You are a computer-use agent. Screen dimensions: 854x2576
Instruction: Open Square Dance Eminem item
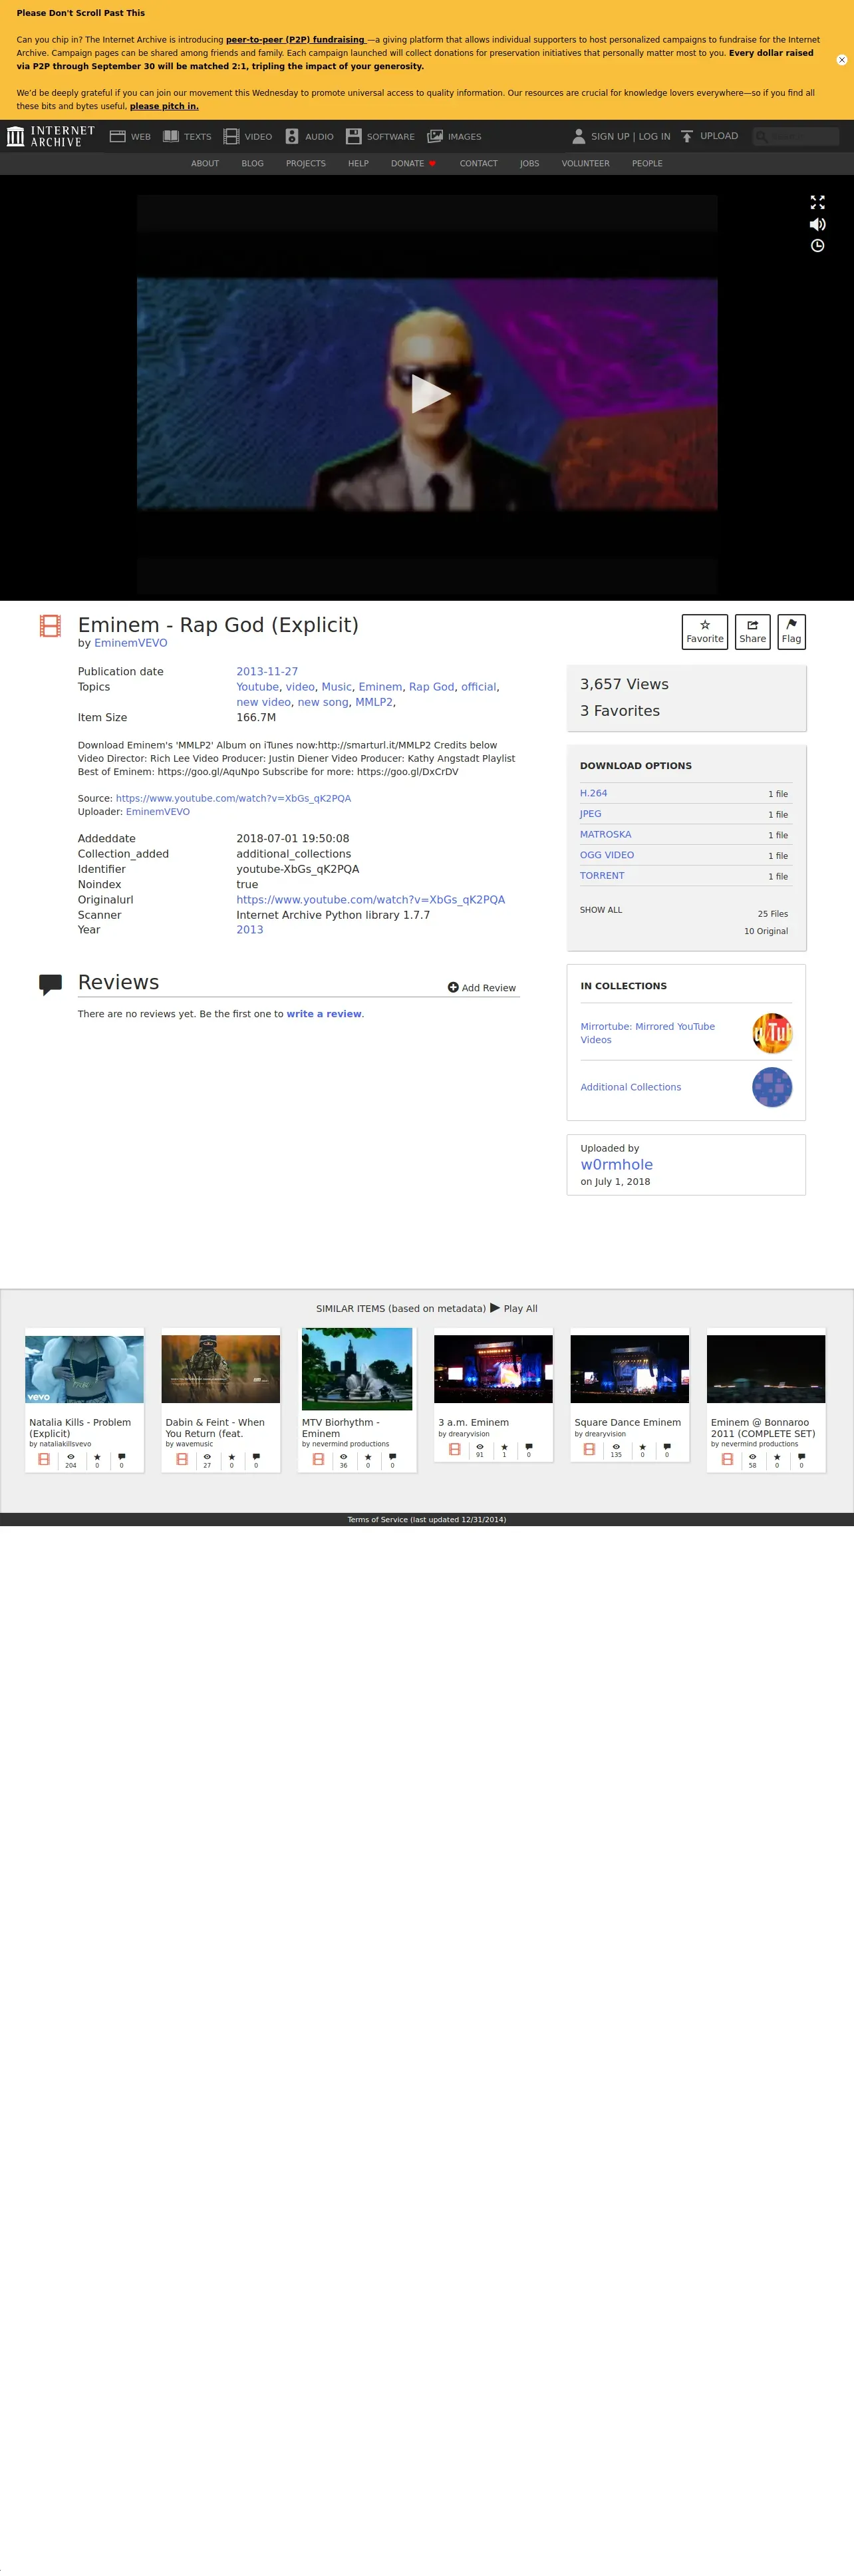coord(630,1395)
